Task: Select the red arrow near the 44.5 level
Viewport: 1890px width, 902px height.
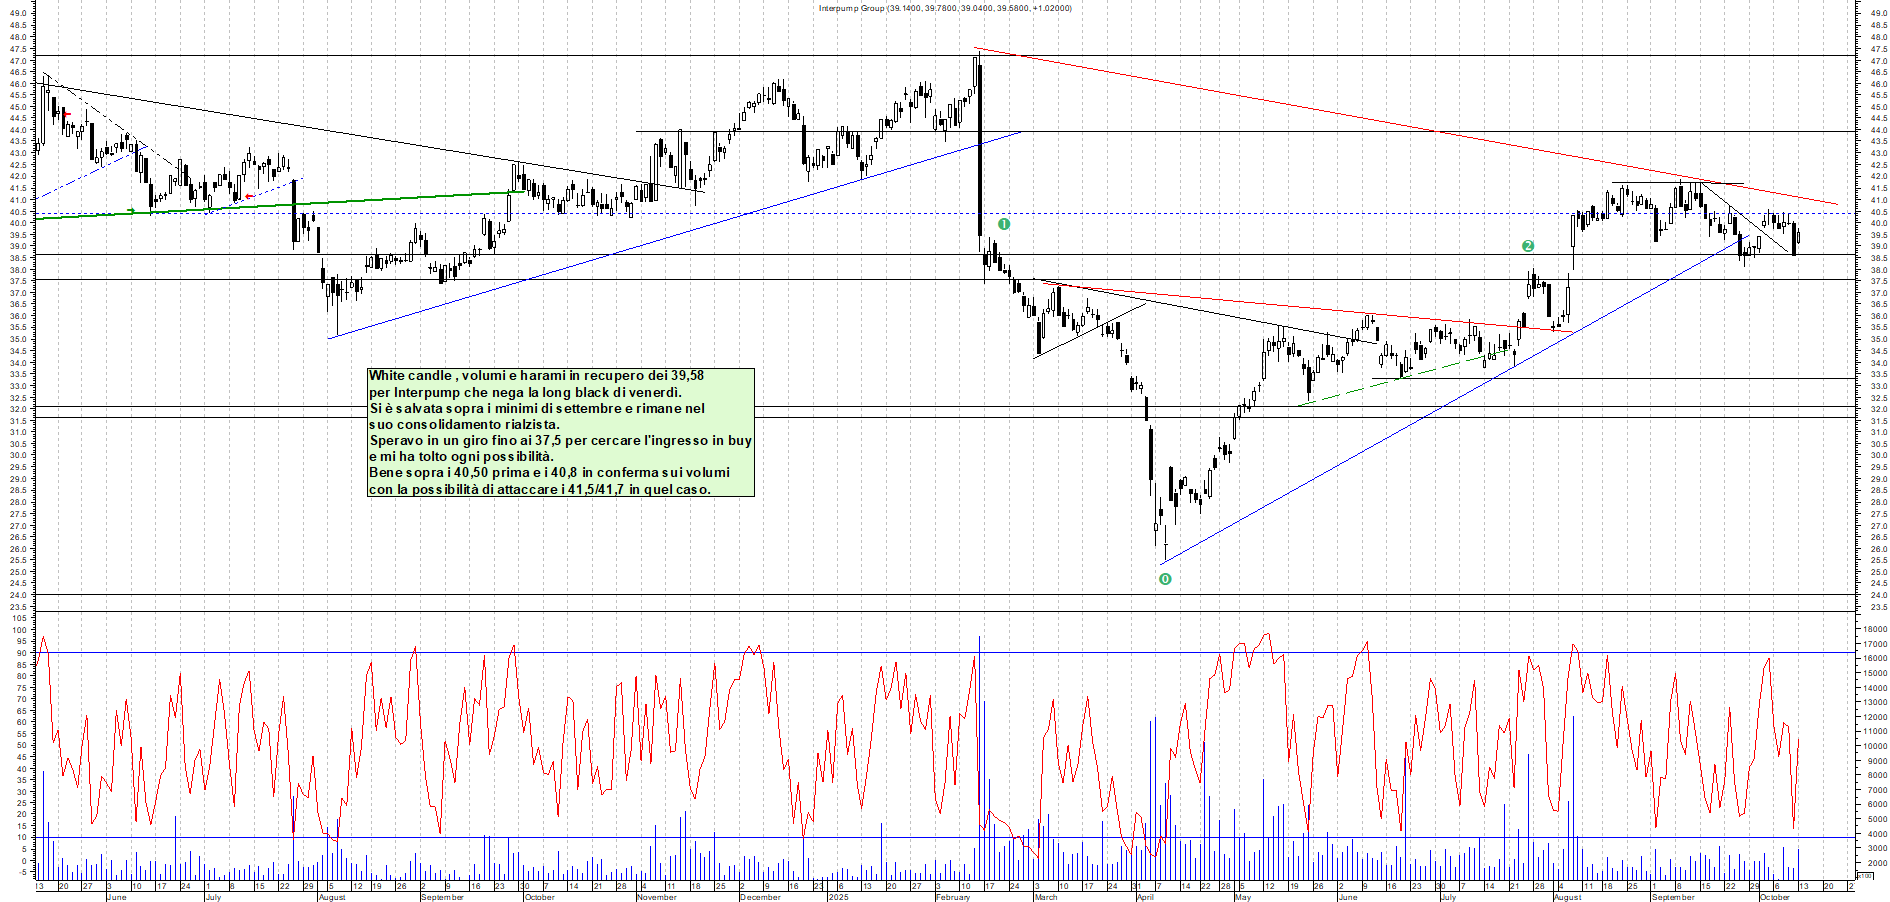Action: 67,114
